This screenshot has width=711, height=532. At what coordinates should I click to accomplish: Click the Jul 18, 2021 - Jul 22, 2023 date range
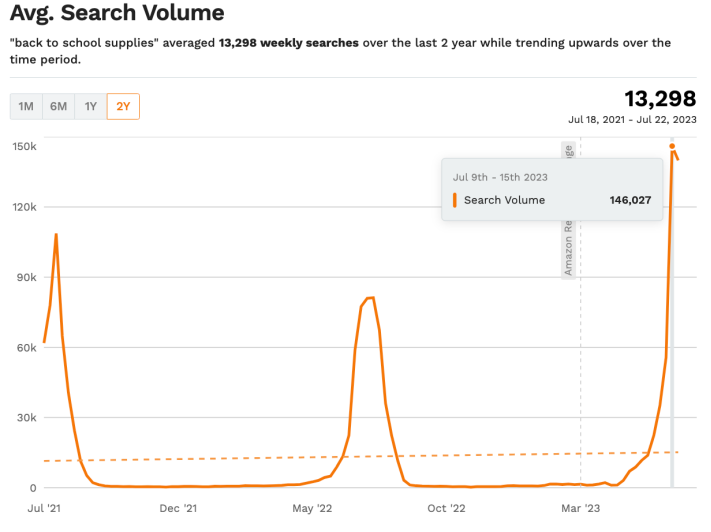pos(632,119)
